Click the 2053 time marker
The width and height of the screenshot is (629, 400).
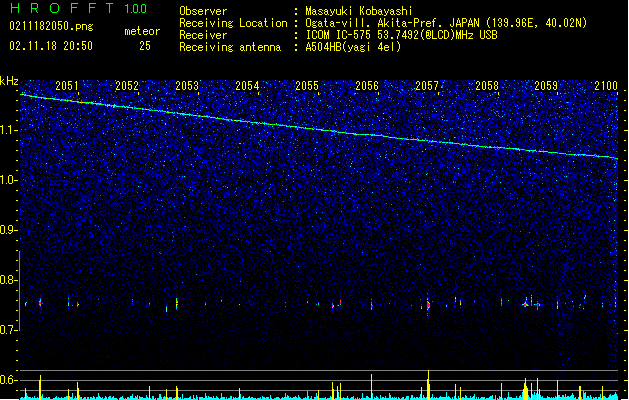[x=187, y=86]
